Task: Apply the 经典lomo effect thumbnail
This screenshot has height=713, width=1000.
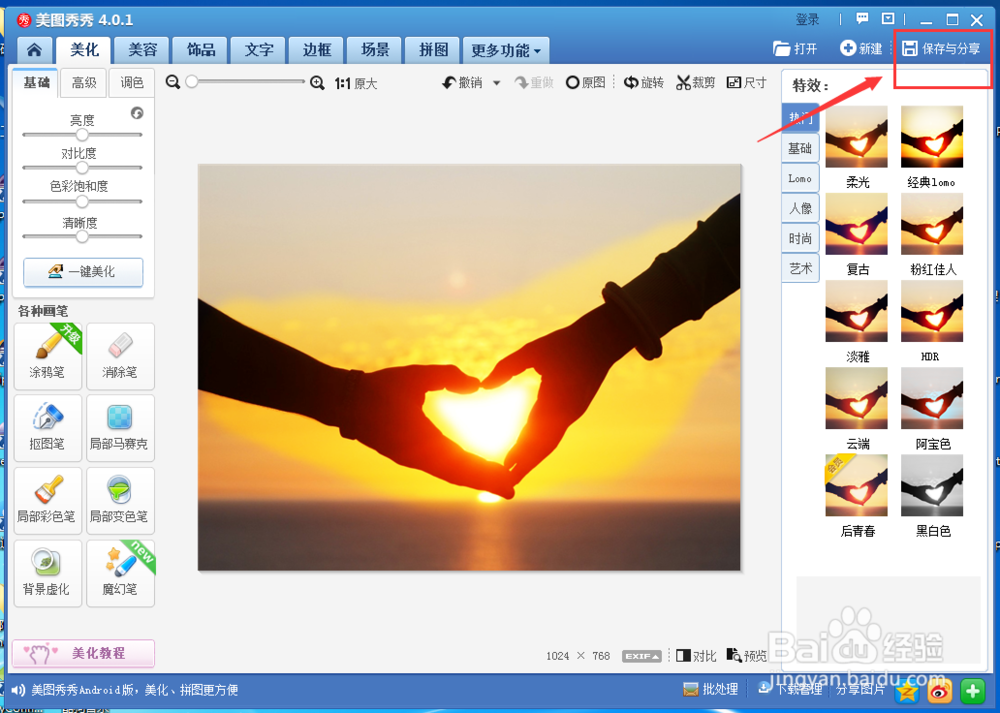Action: [x=932, y=136]
